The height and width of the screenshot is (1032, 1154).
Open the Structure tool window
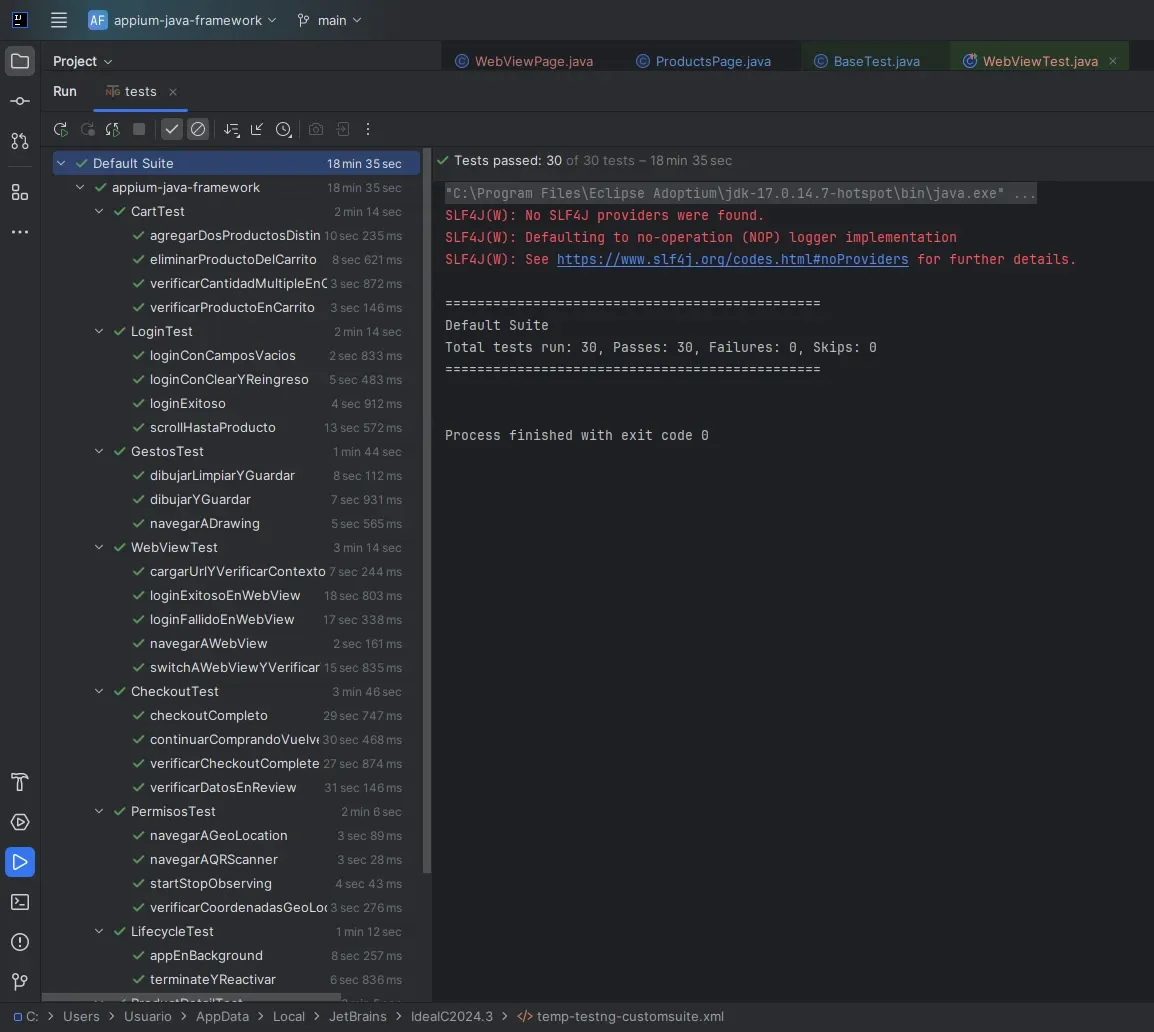(x=20, y=193)
